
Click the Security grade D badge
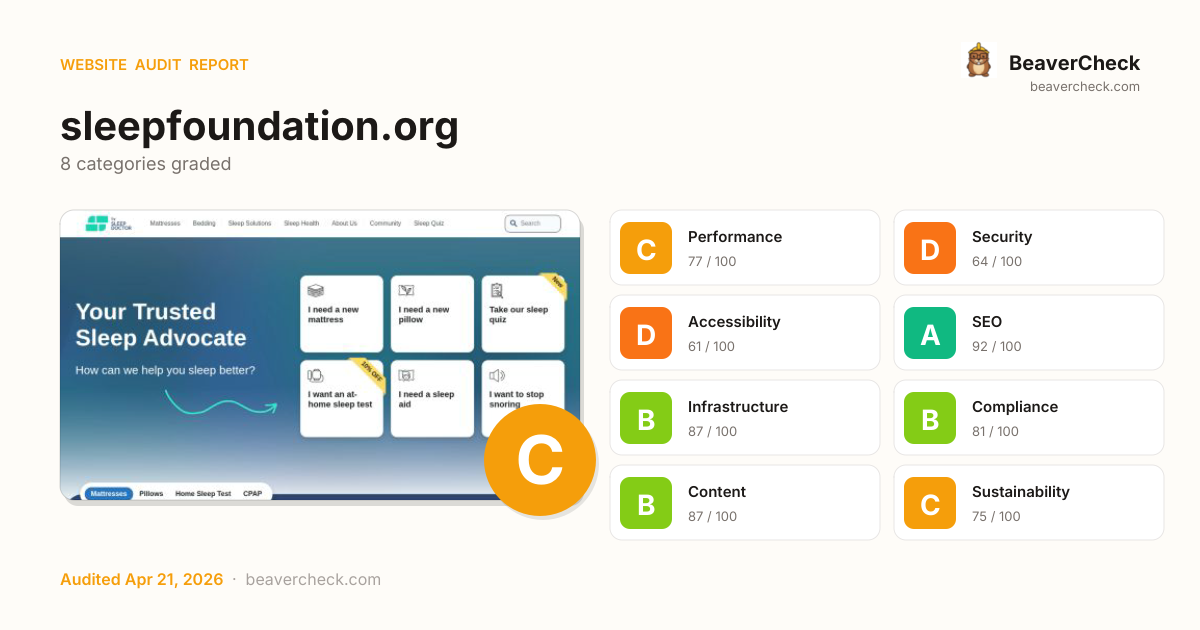pos(930,248)
